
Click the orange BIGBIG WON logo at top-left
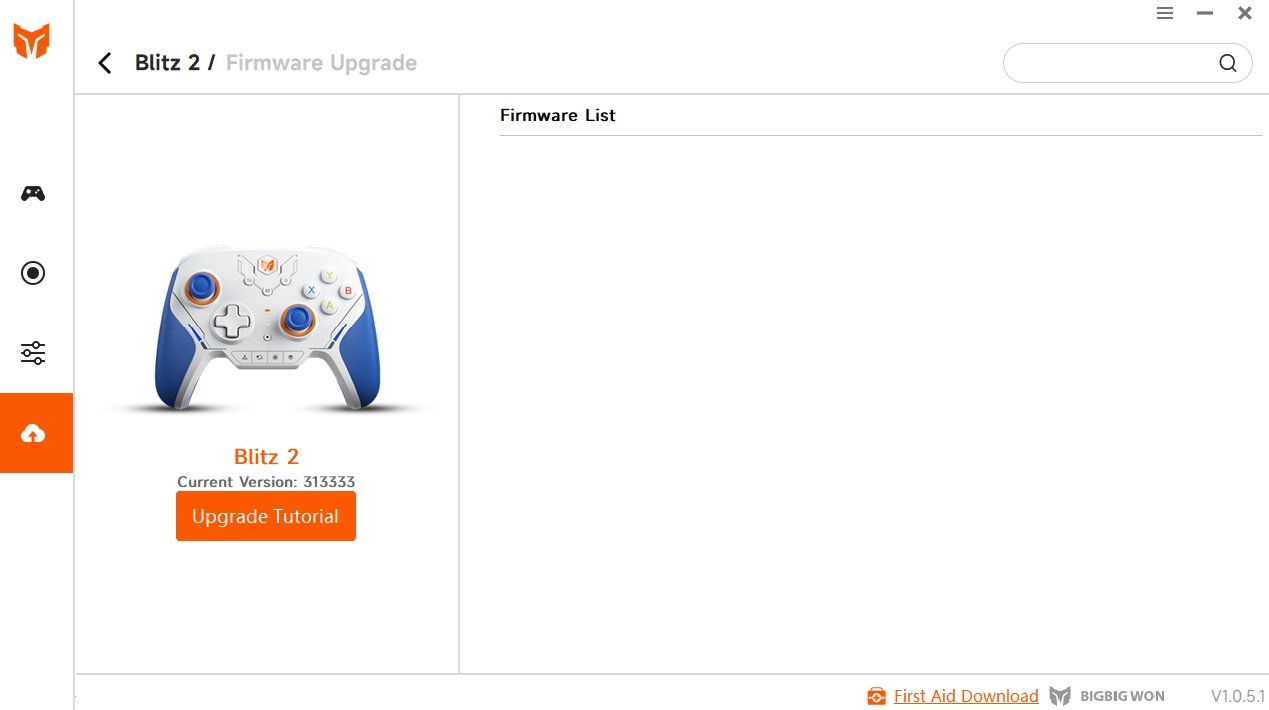coord(31,41)
